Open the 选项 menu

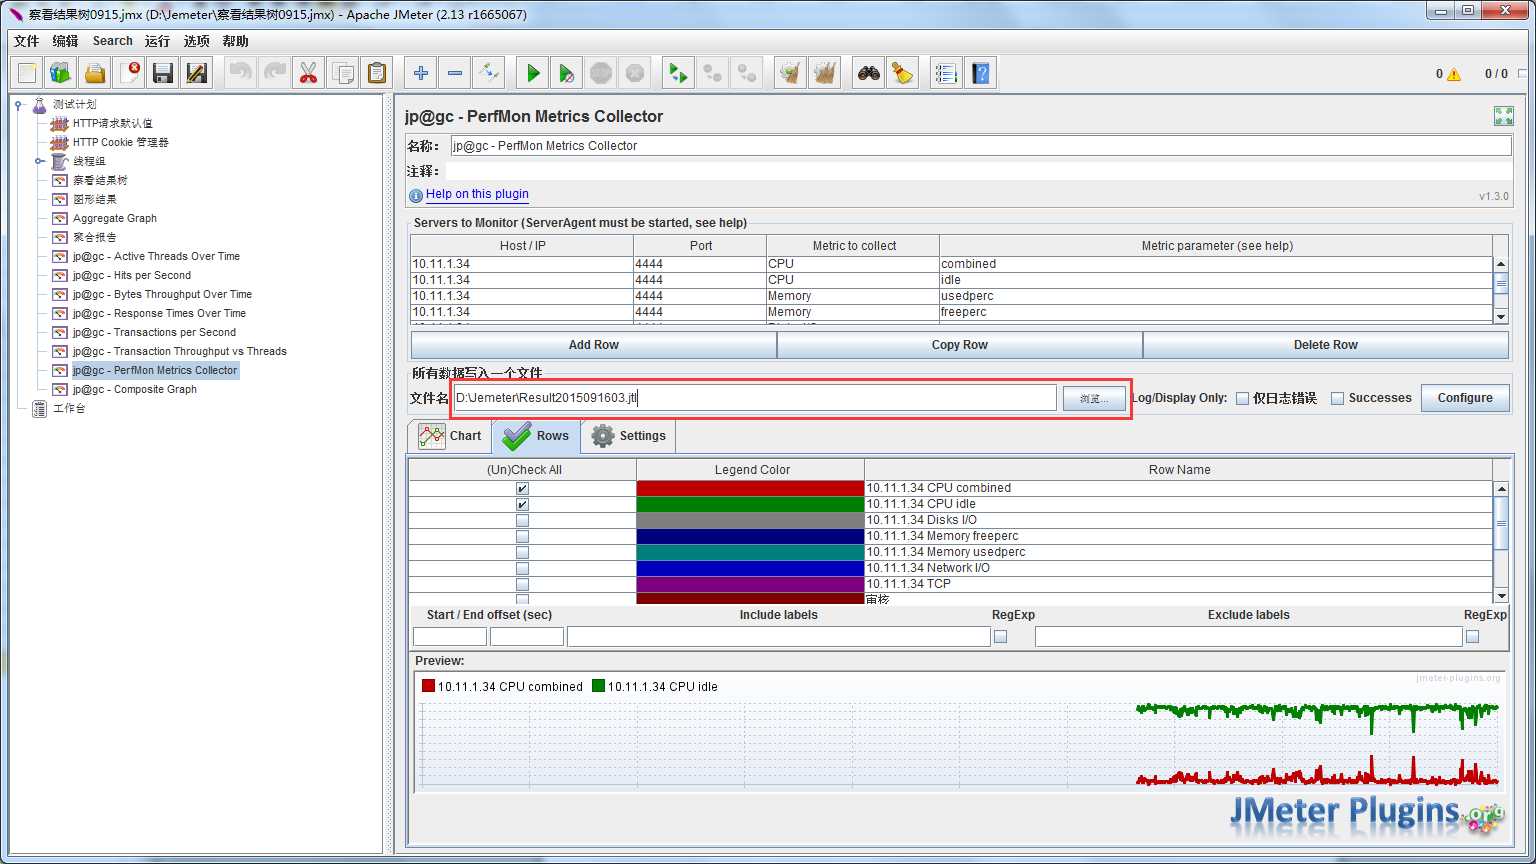tap(197, 41)
